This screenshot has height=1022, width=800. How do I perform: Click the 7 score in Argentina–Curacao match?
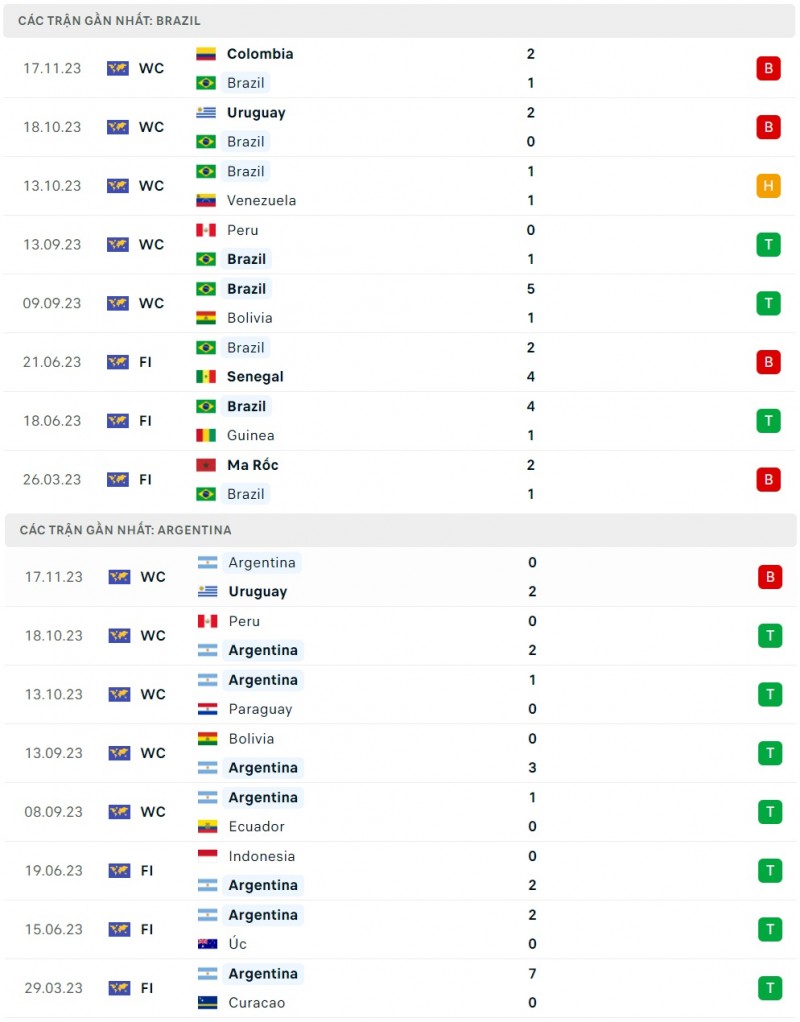(532, 974)
